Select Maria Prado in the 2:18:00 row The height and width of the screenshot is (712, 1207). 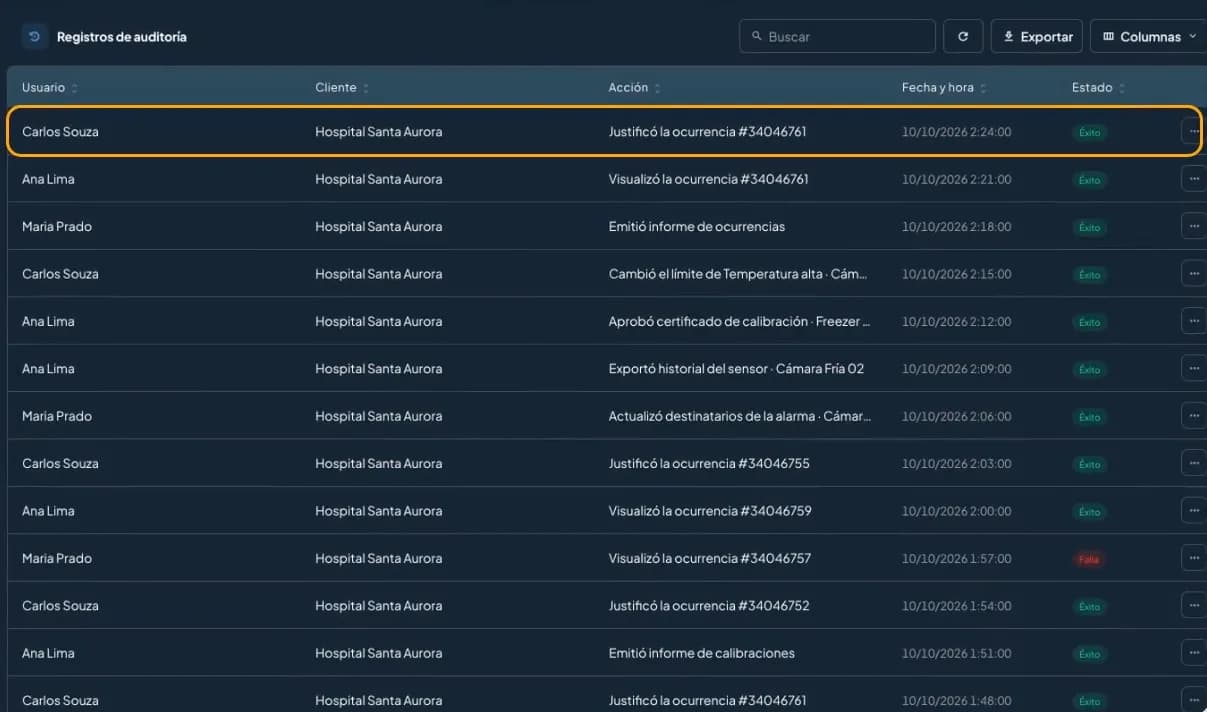click(x=57, y=227)
